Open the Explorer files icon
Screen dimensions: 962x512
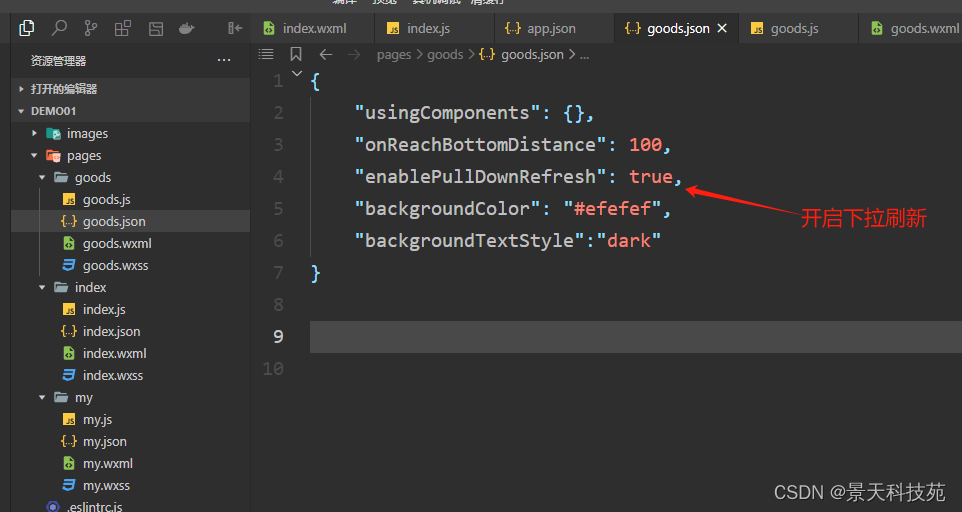click(26, 28)
